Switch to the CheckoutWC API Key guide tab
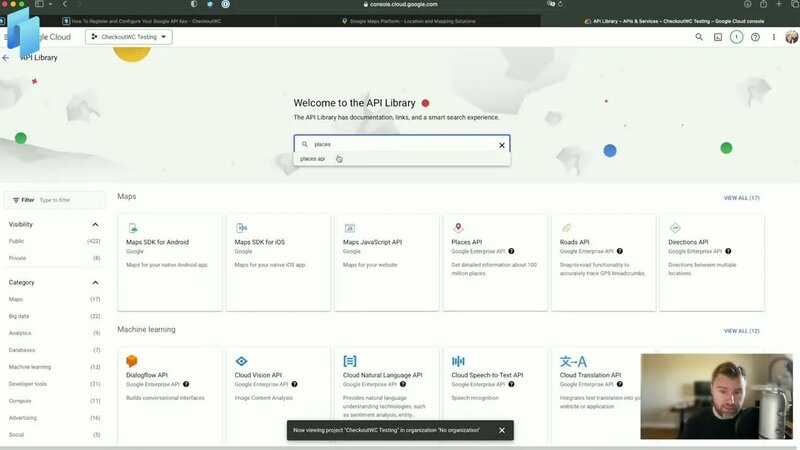Image resolution: width=800 pixels, height=450 pixels. click(141, 21)
